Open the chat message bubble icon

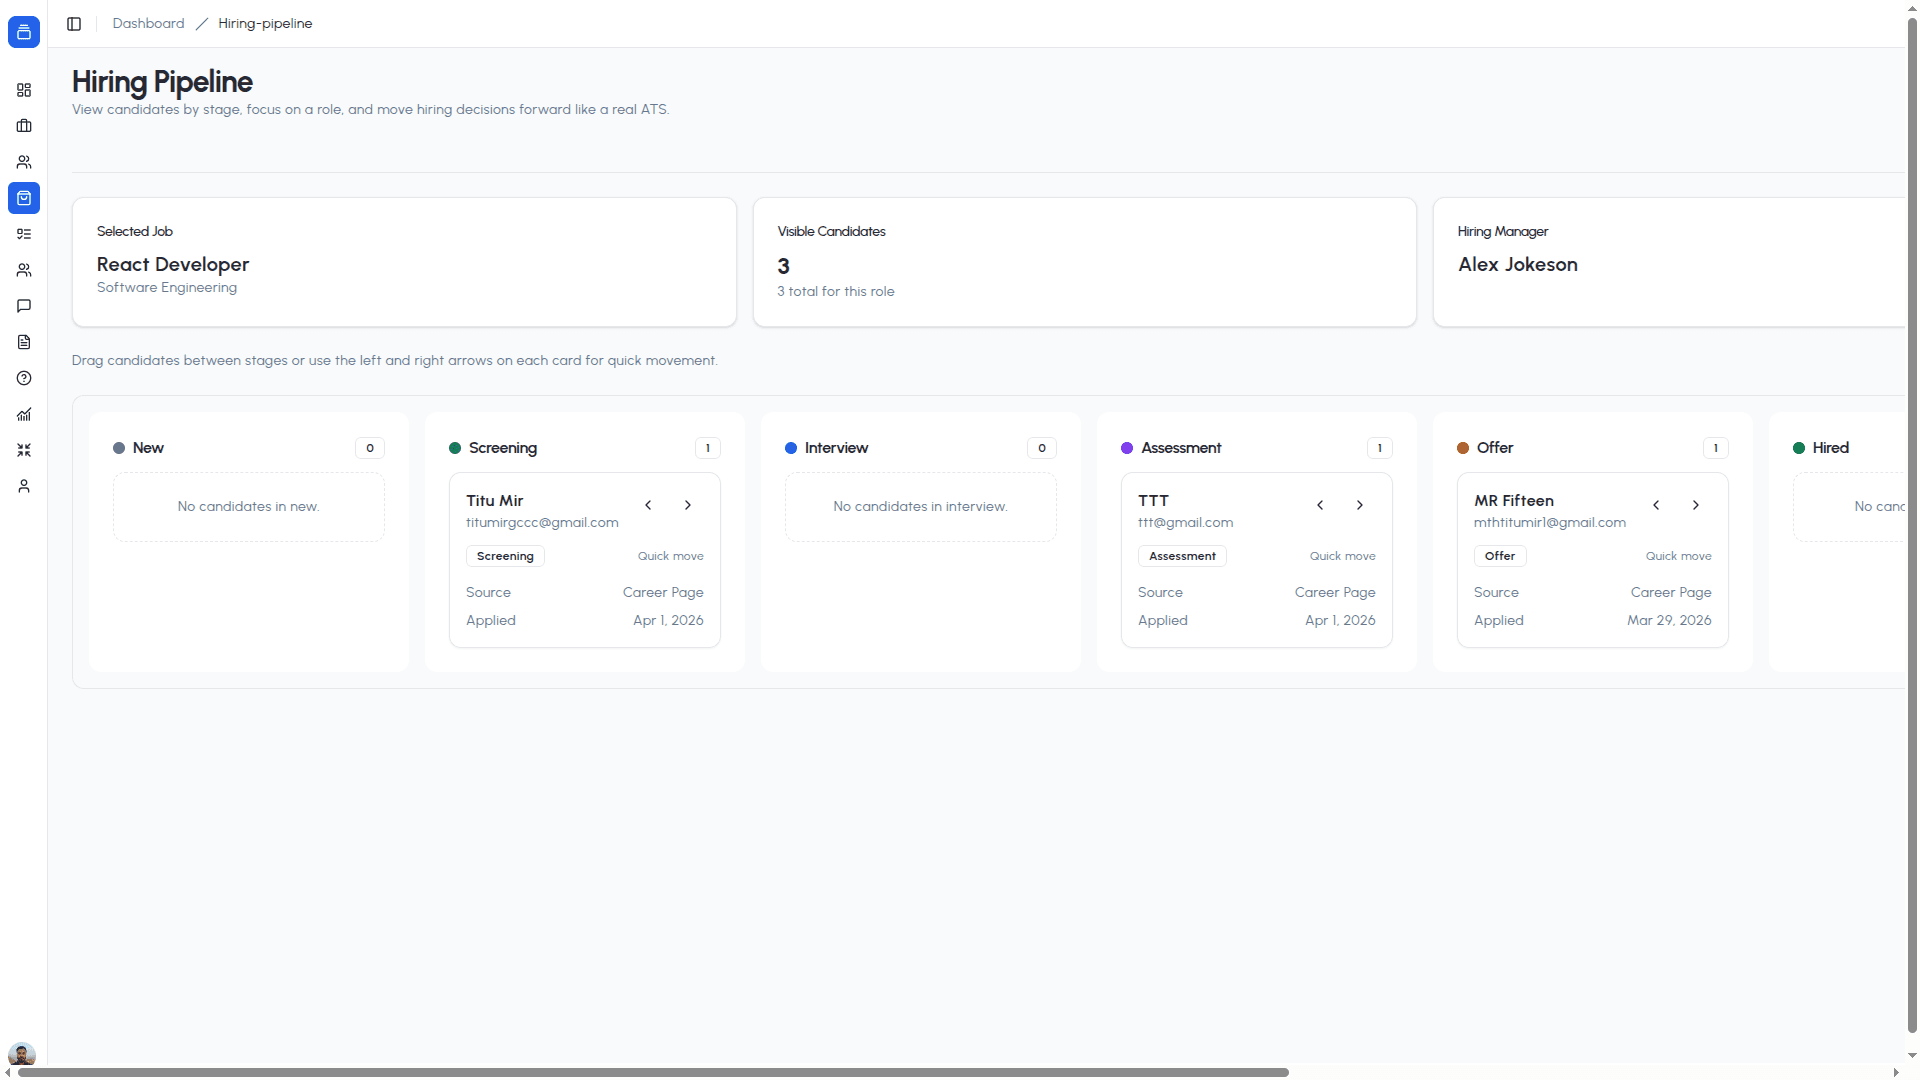tap(24, 306)
